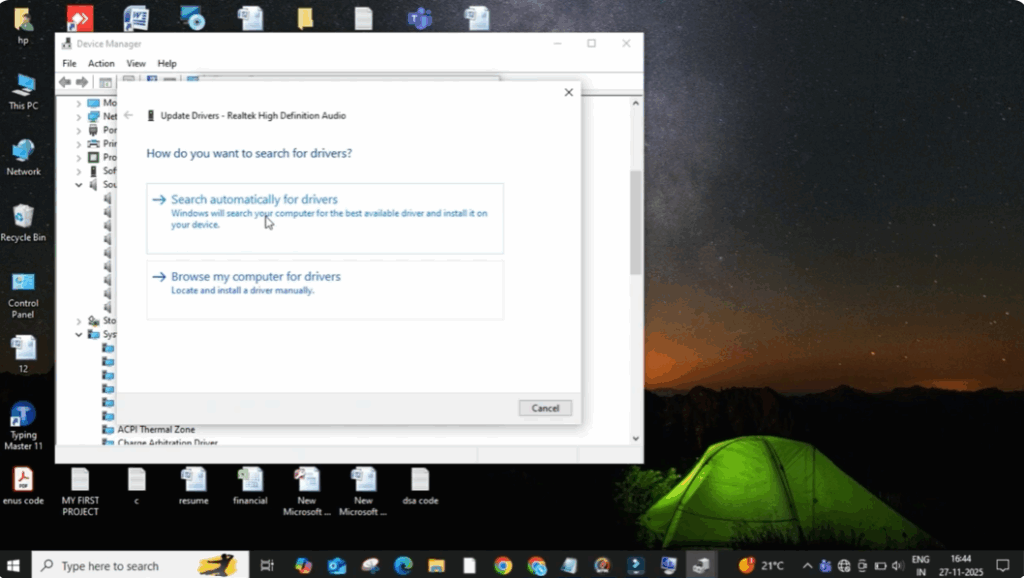Image resolution: width=1024 pixels, height=578 pixels.
Task: Open the View menu in Device Manager
Action: pos(136,62)
